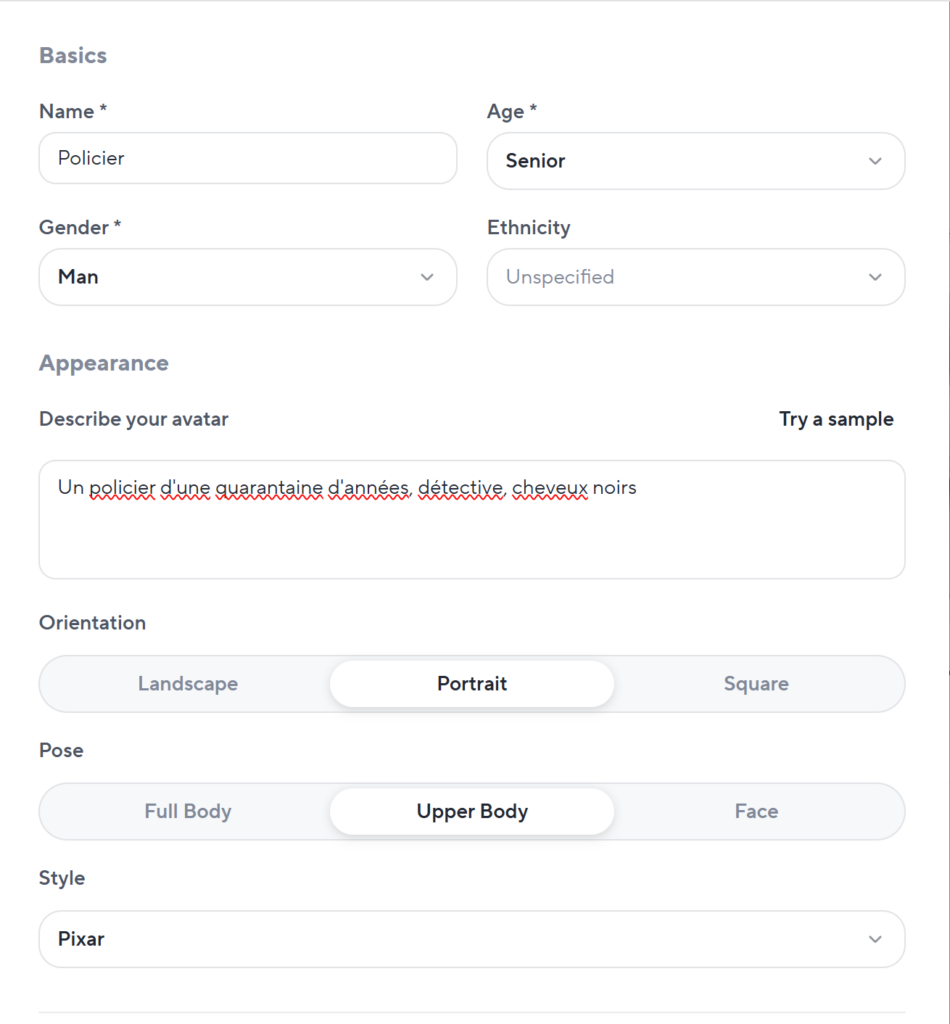Expand the Ethnicity Unspecified dropdown
Screen dimensions: 950x1024
(x=680, y=277)
